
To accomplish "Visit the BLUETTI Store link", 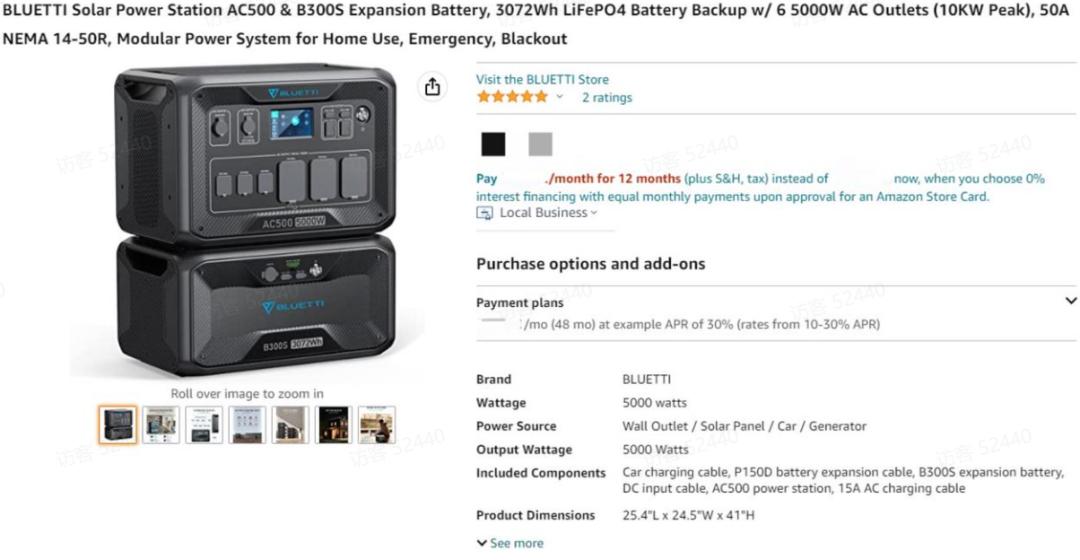I will (x=542, y=79).
